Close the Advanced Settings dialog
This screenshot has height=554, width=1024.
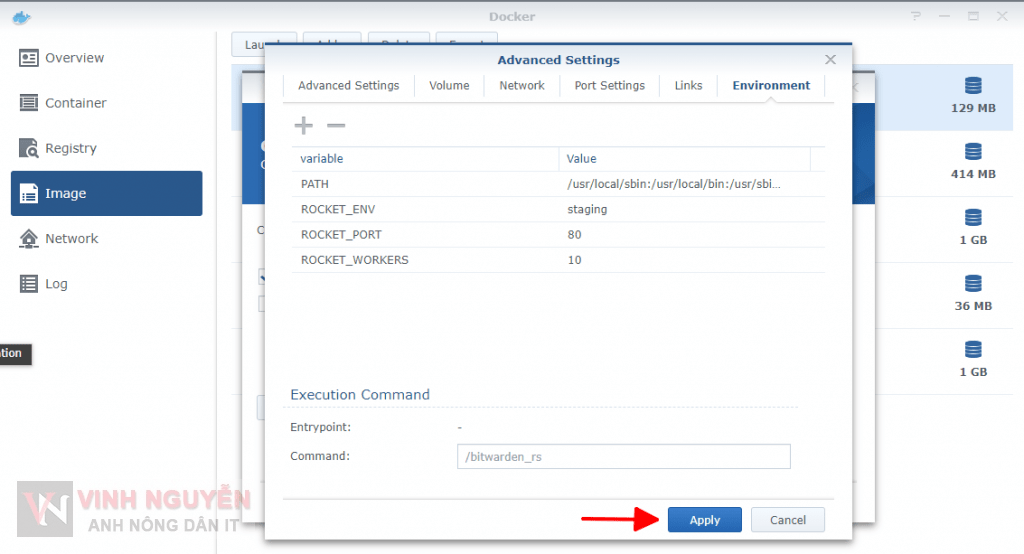pyautogui.click(x=830, y=60)
